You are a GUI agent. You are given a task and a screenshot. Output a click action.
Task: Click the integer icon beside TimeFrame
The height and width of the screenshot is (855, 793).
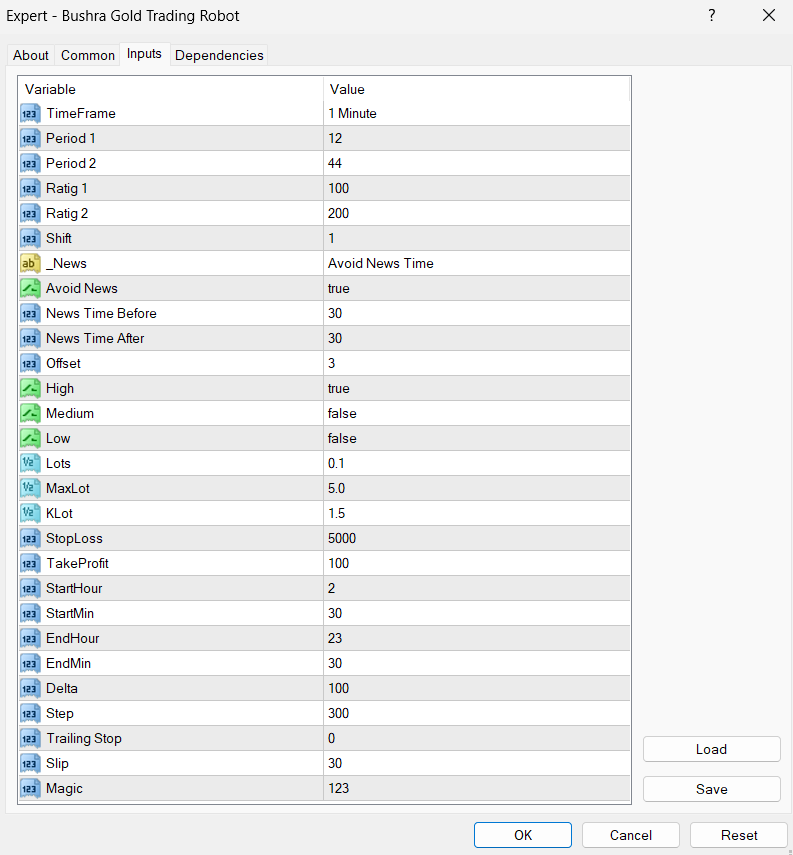coord(30,114)
